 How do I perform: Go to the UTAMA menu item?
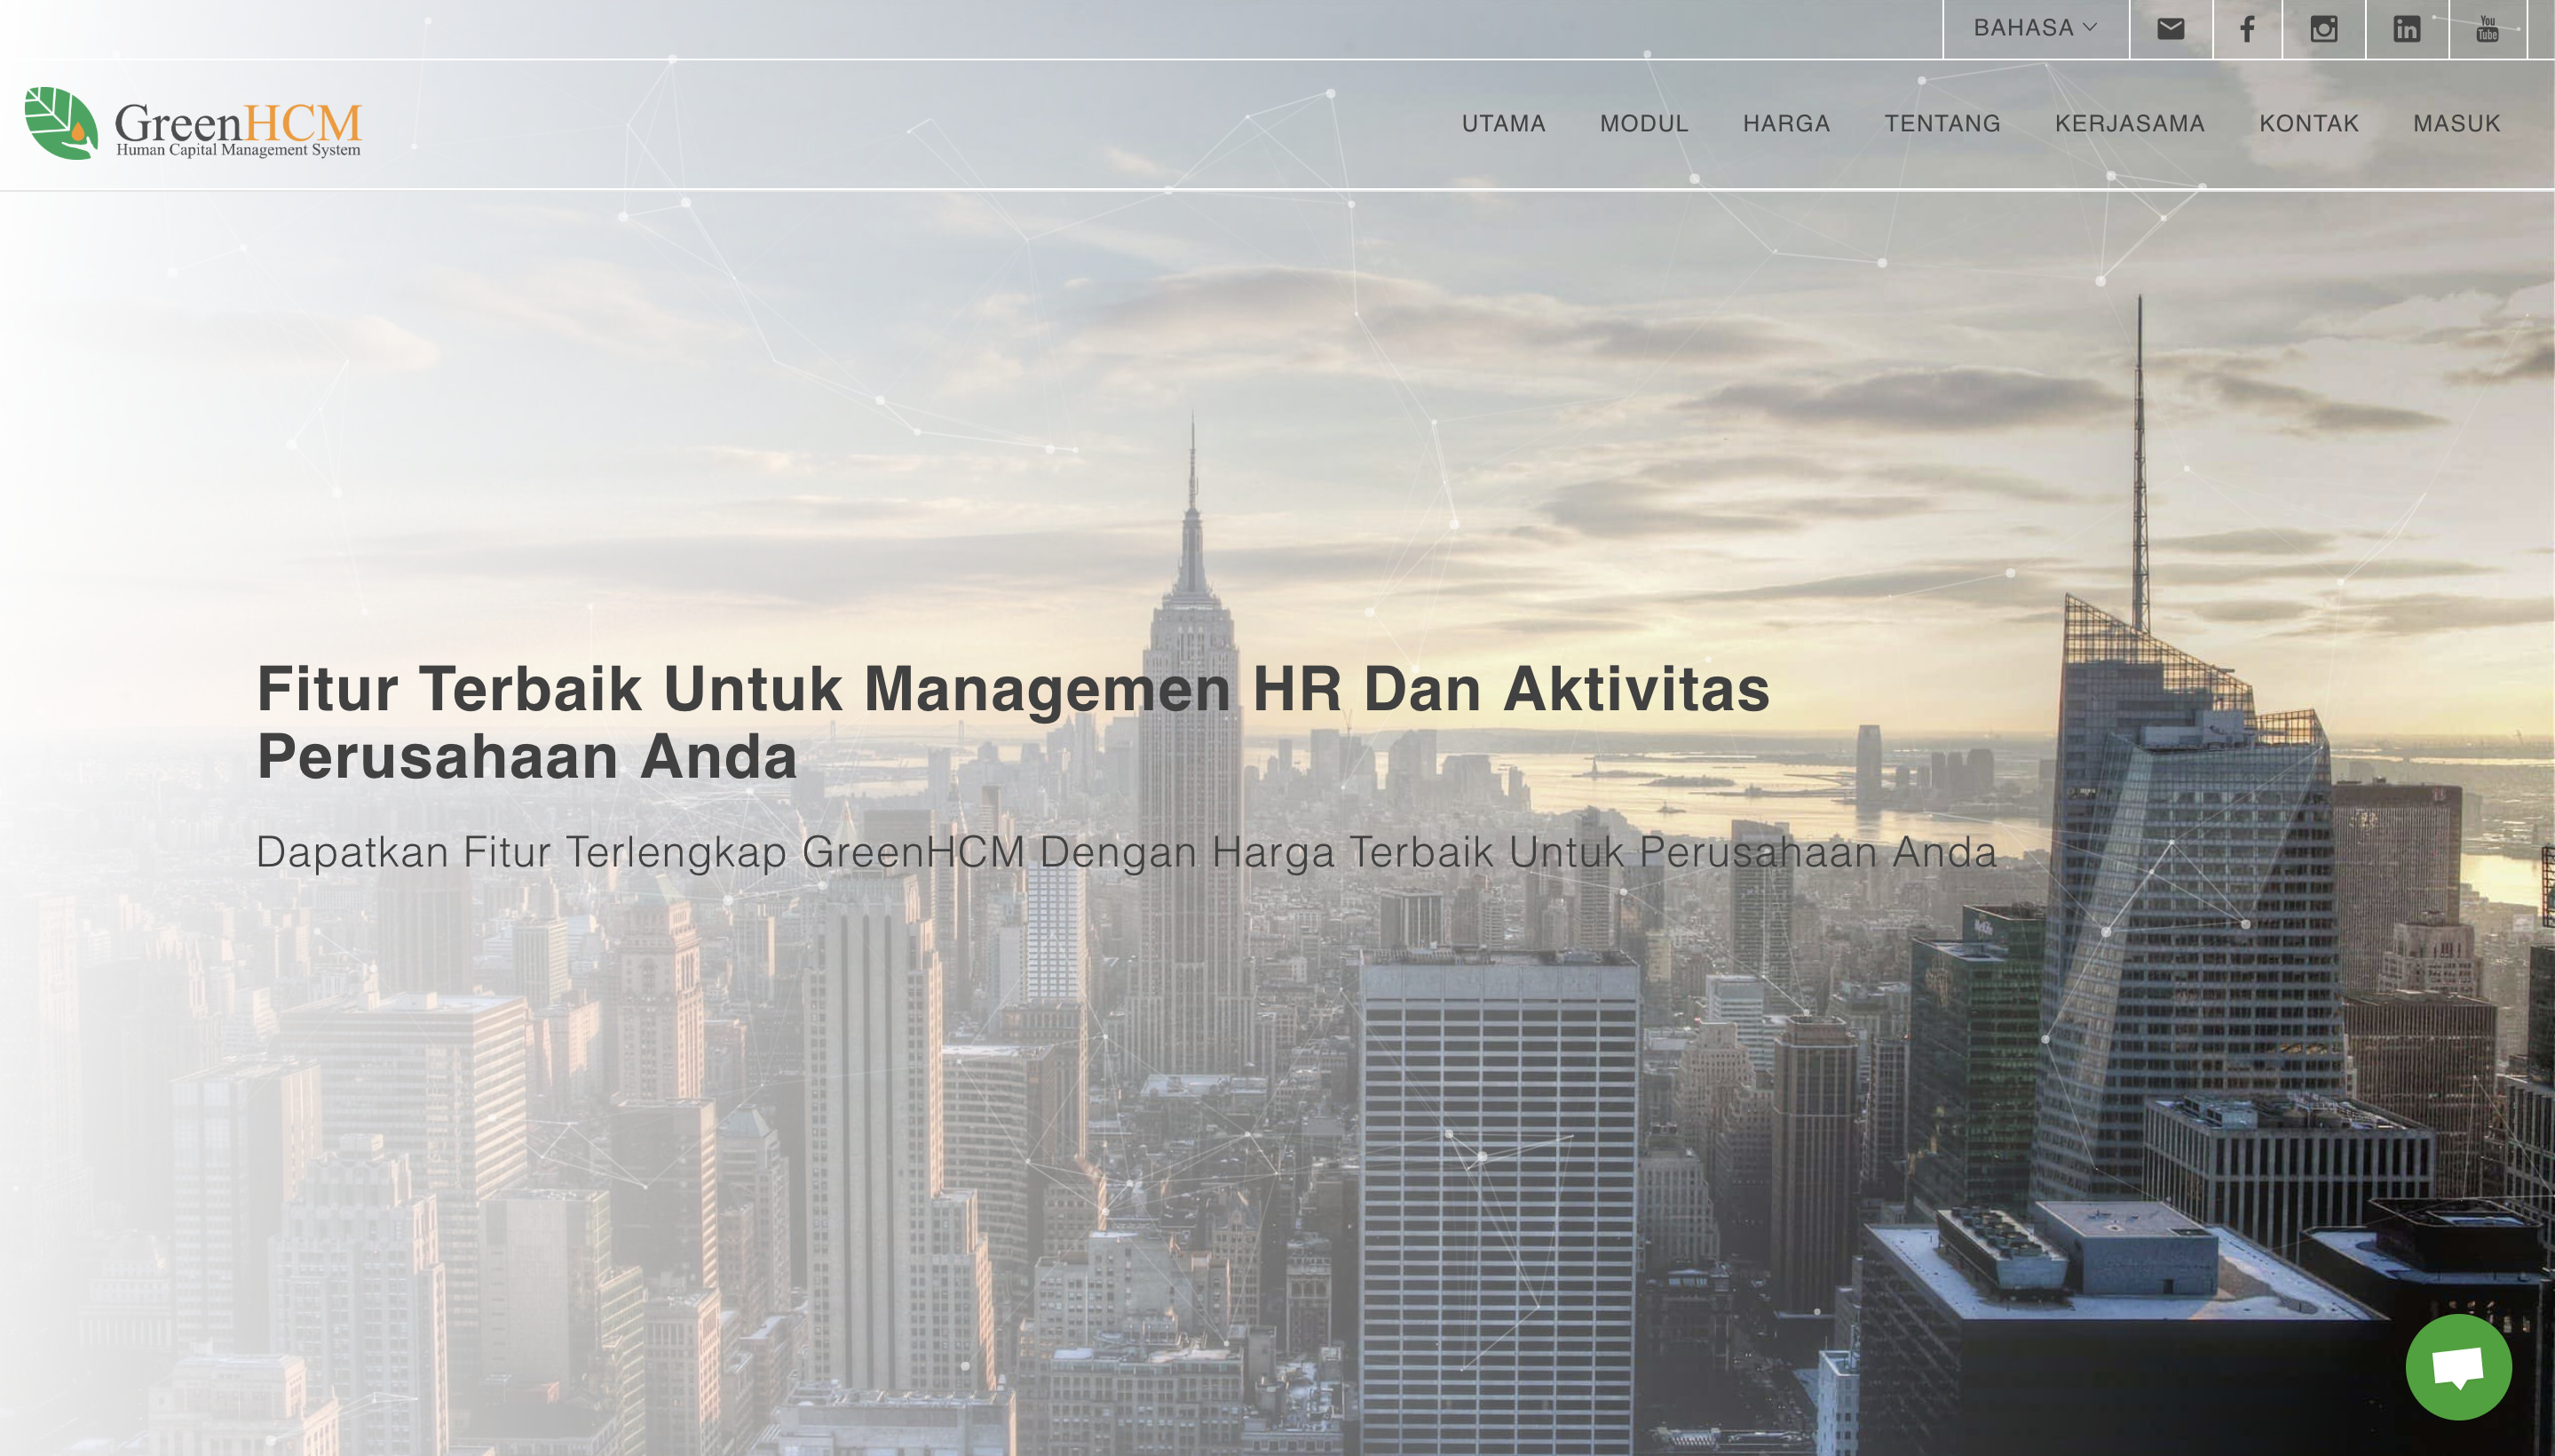(1503, 124)
